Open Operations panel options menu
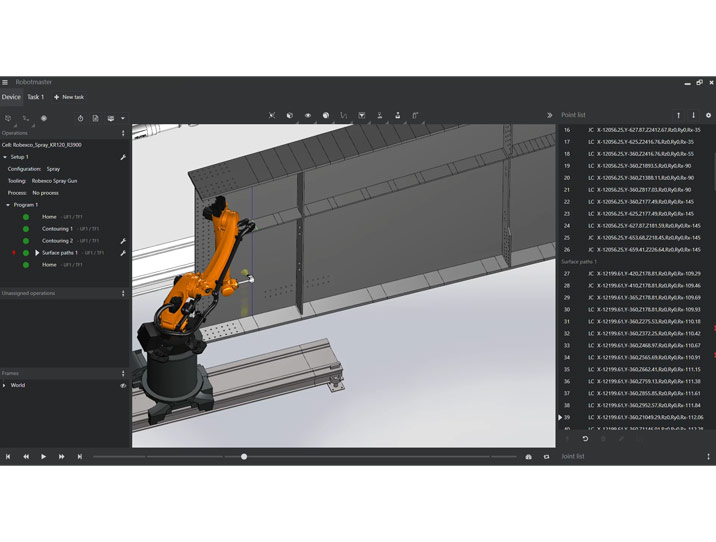 pos(123,133)
